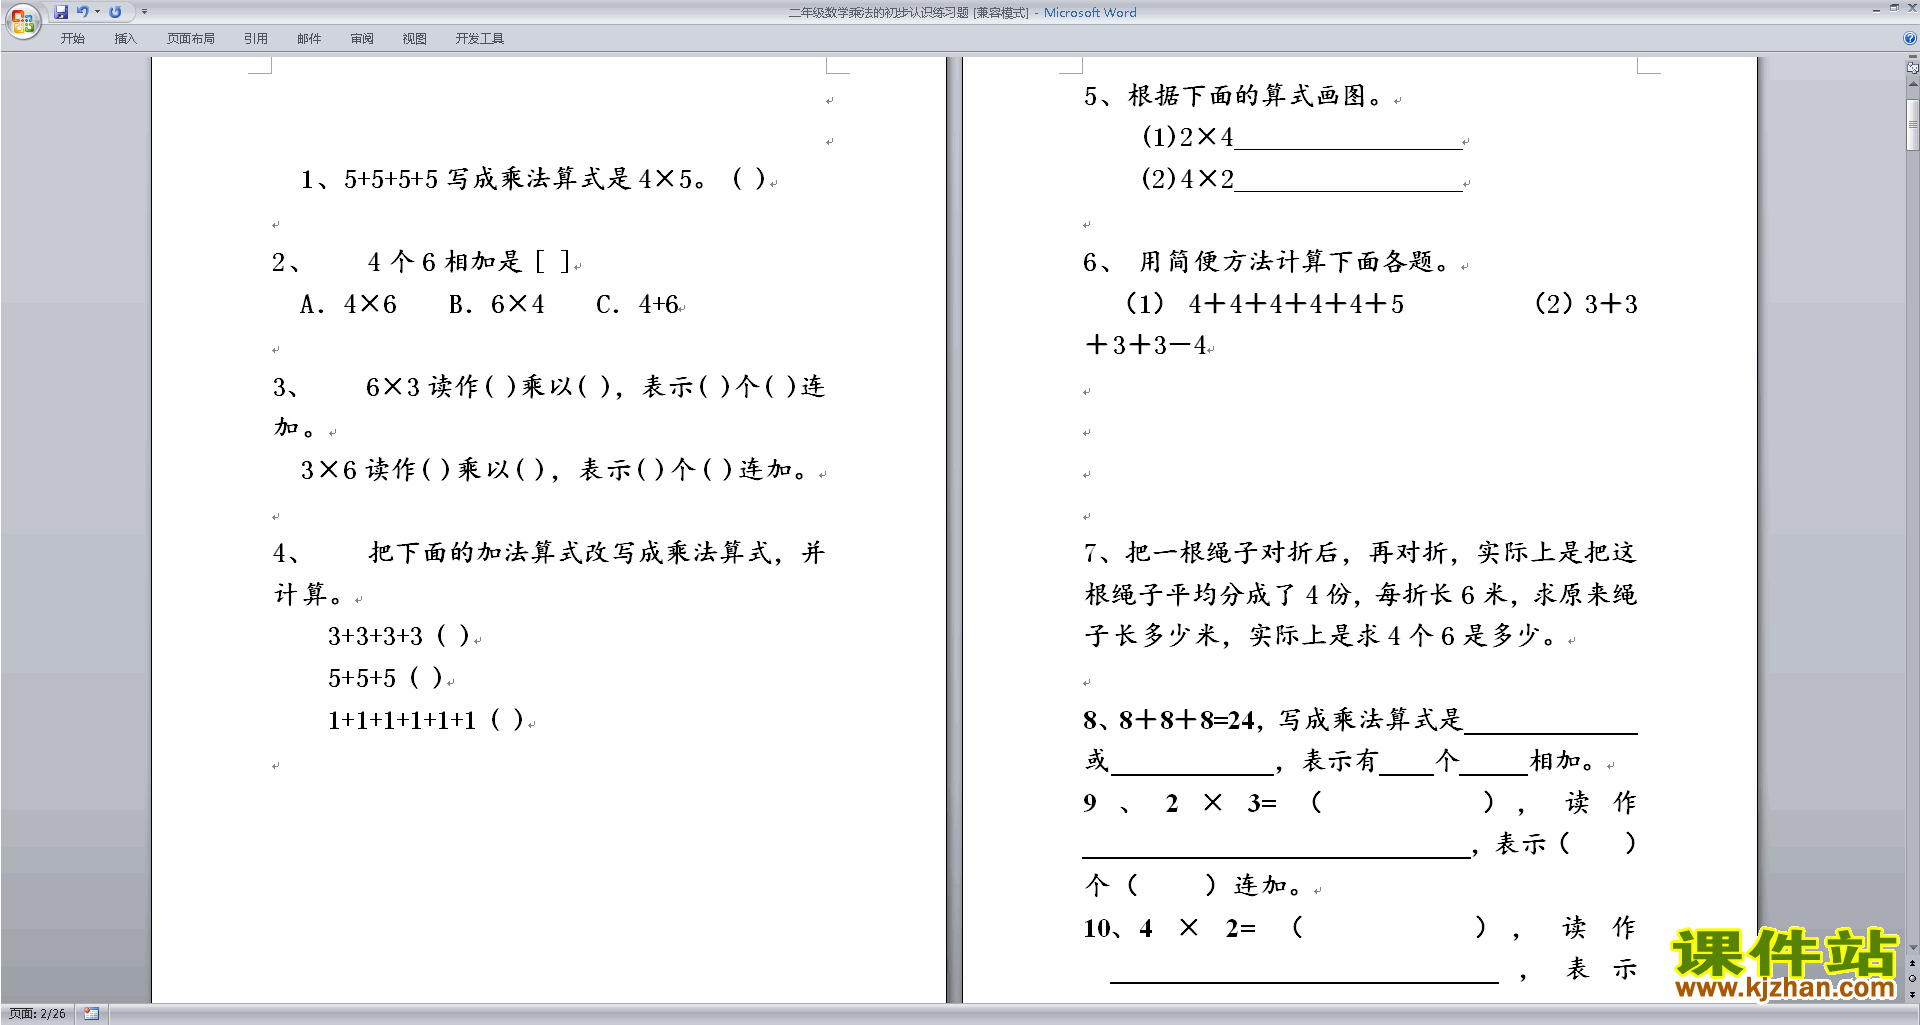1920x1025 pixels.
Task: Click the text '1+1+1+1+1+1 ( )'
Action: tap(426, 720)
